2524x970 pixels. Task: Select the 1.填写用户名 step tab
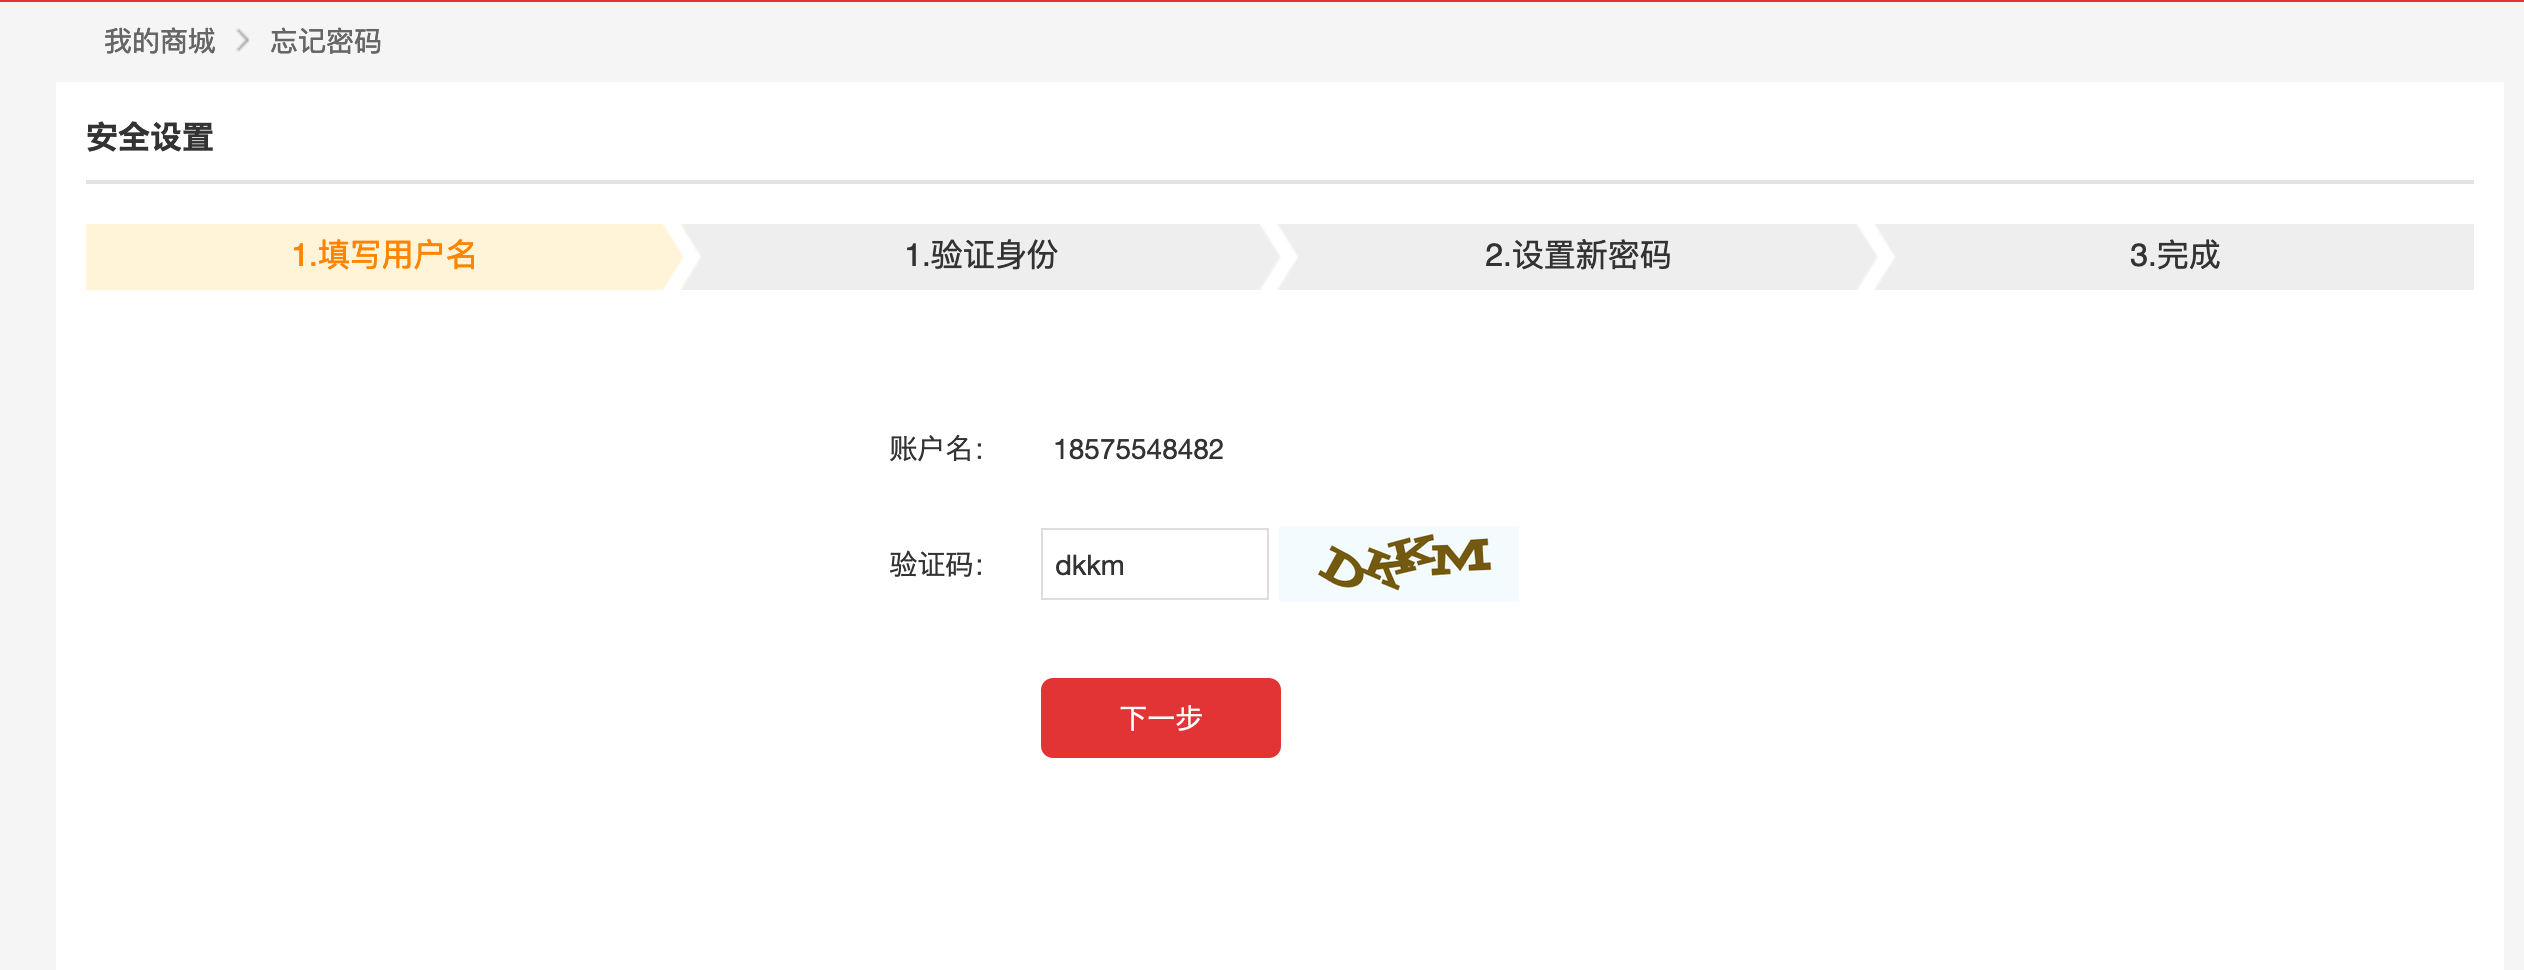[384, 256]
